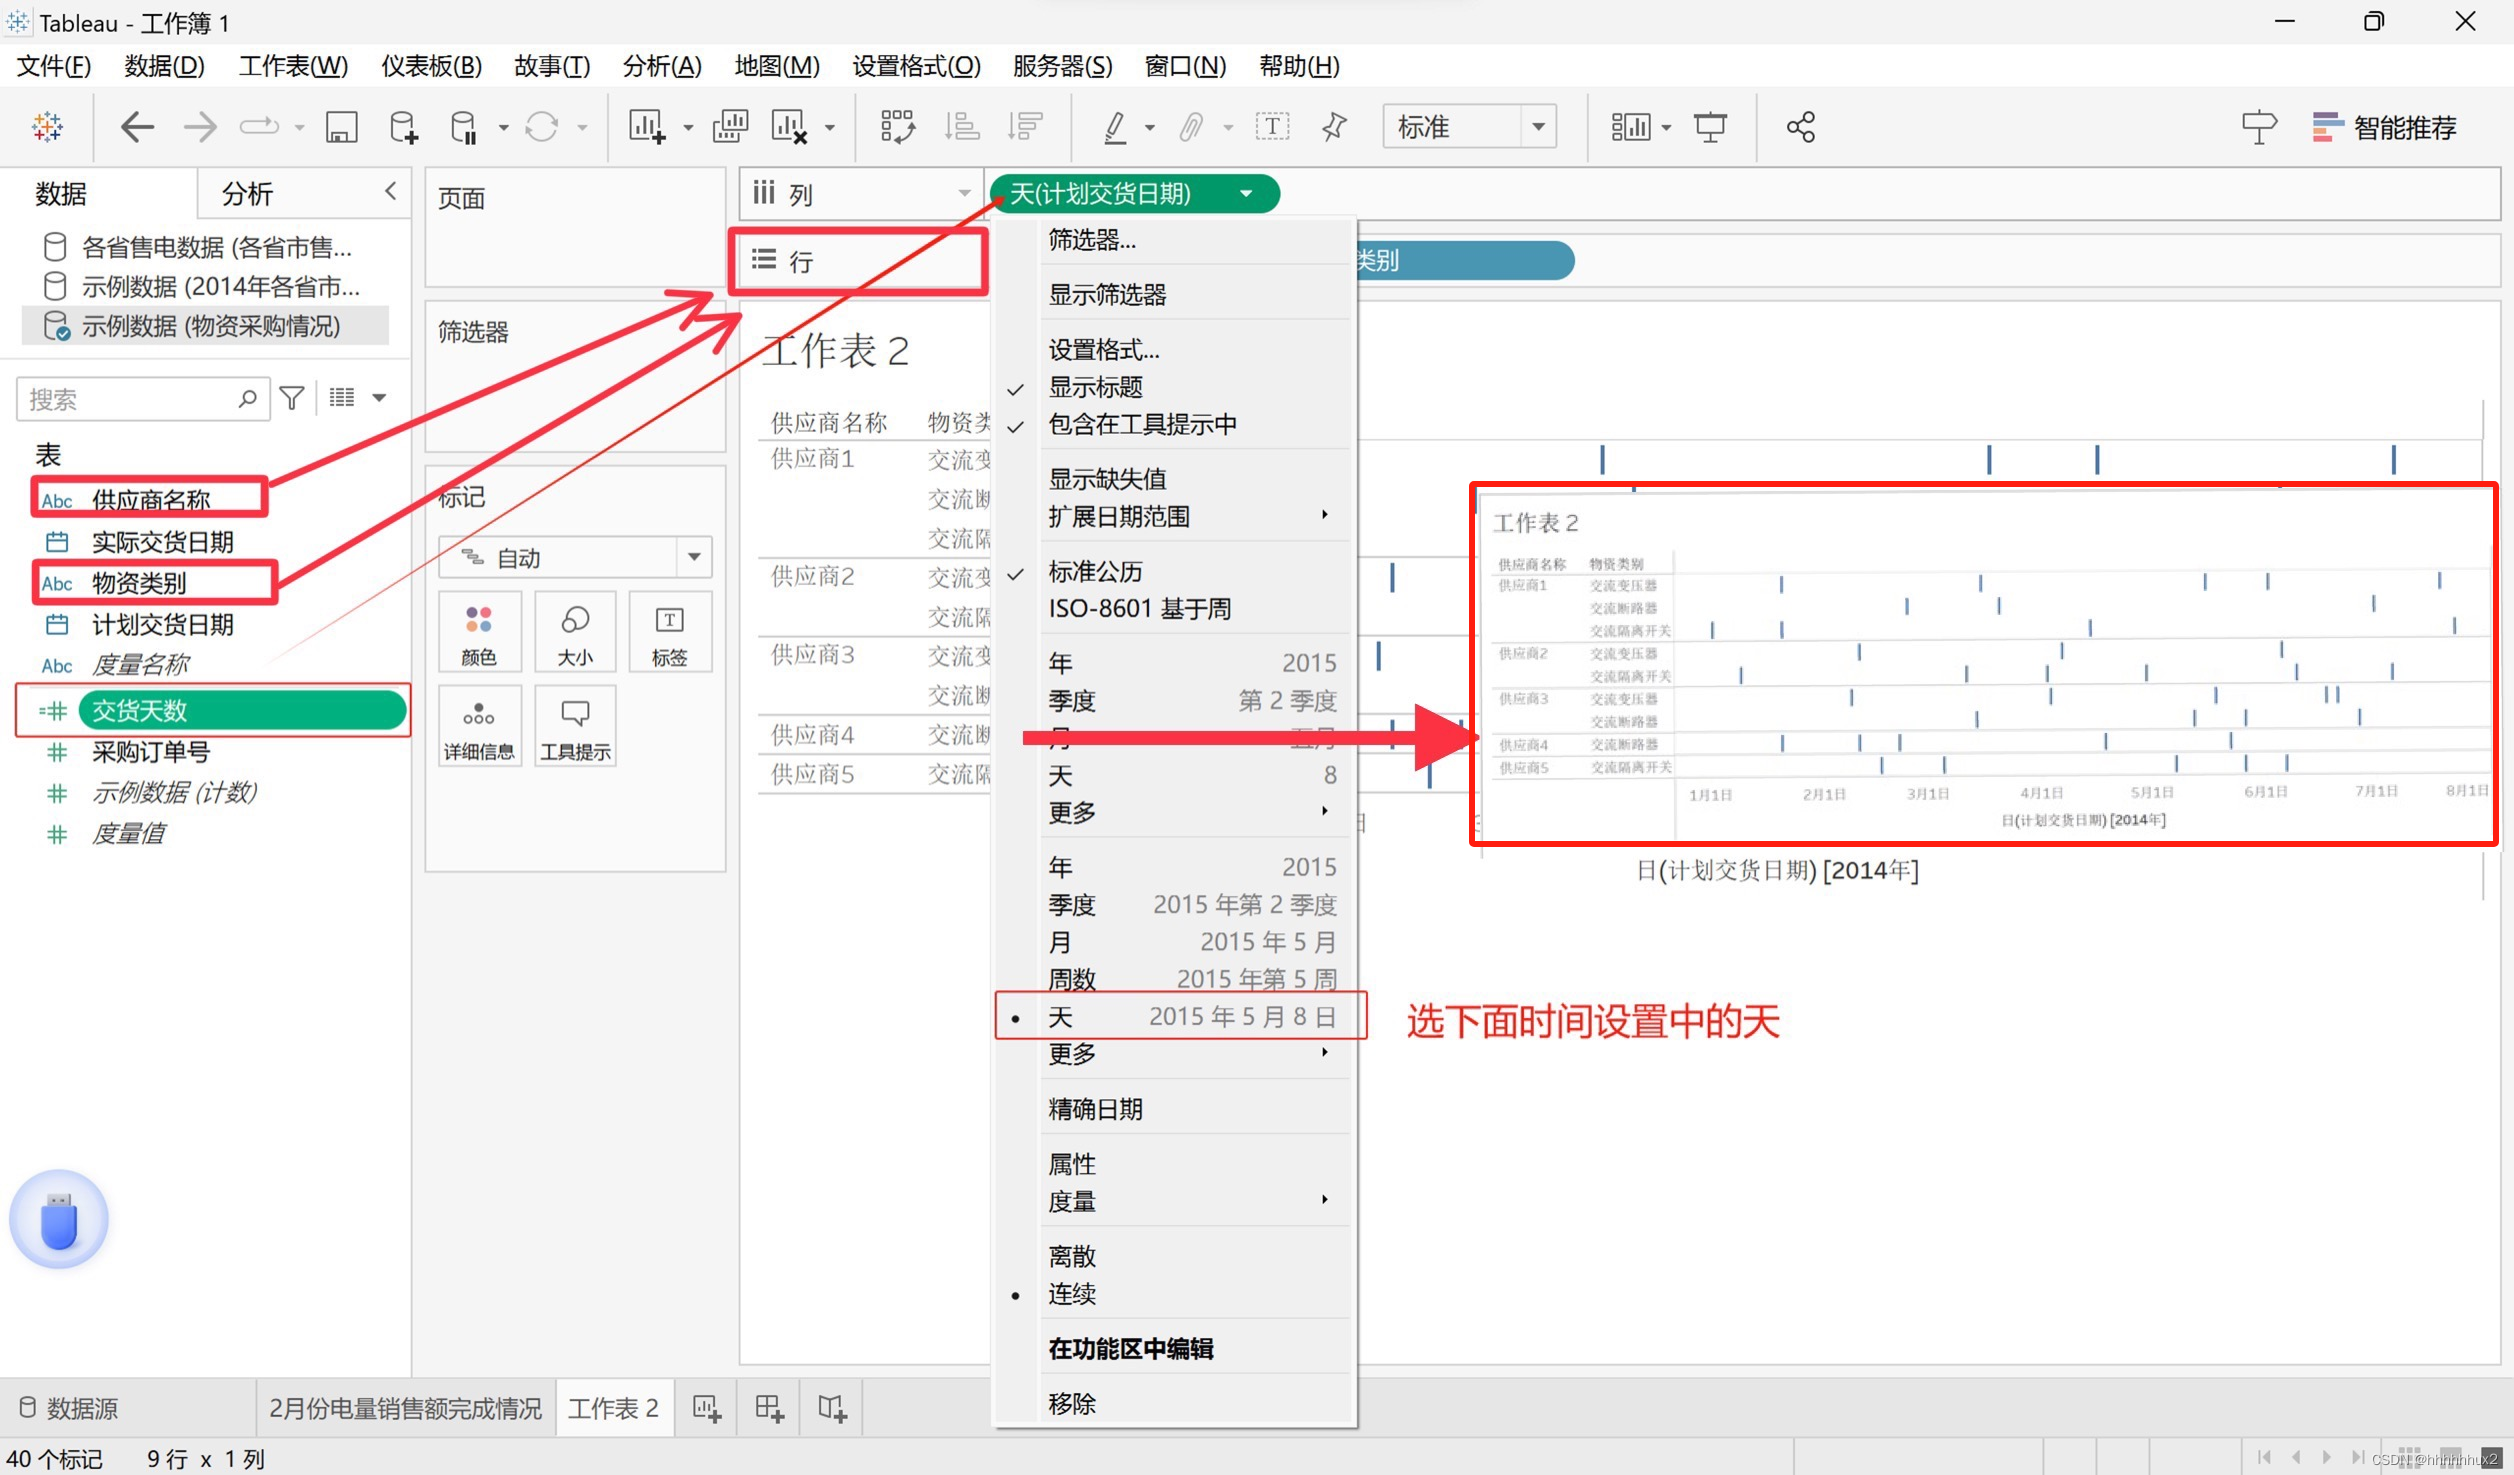Click the sort ascending toolbar icon
2514x1475 pixels.
coord(961,128)
